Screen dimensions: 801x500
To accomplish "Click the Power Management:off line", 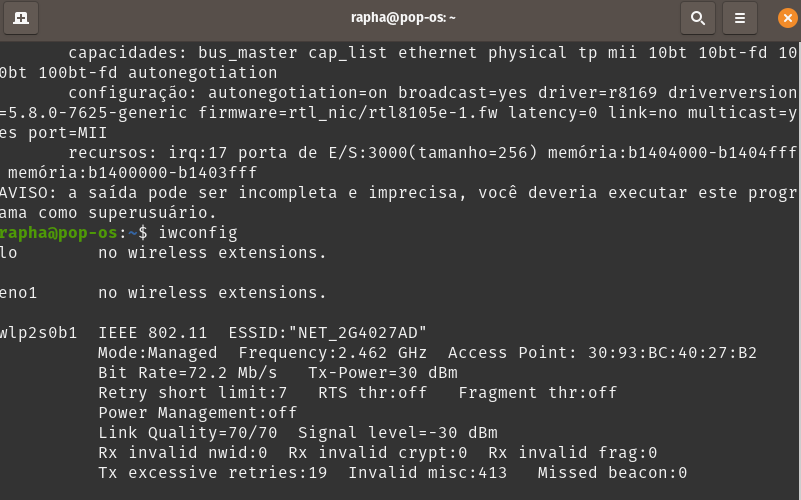I will click(198, 413).
